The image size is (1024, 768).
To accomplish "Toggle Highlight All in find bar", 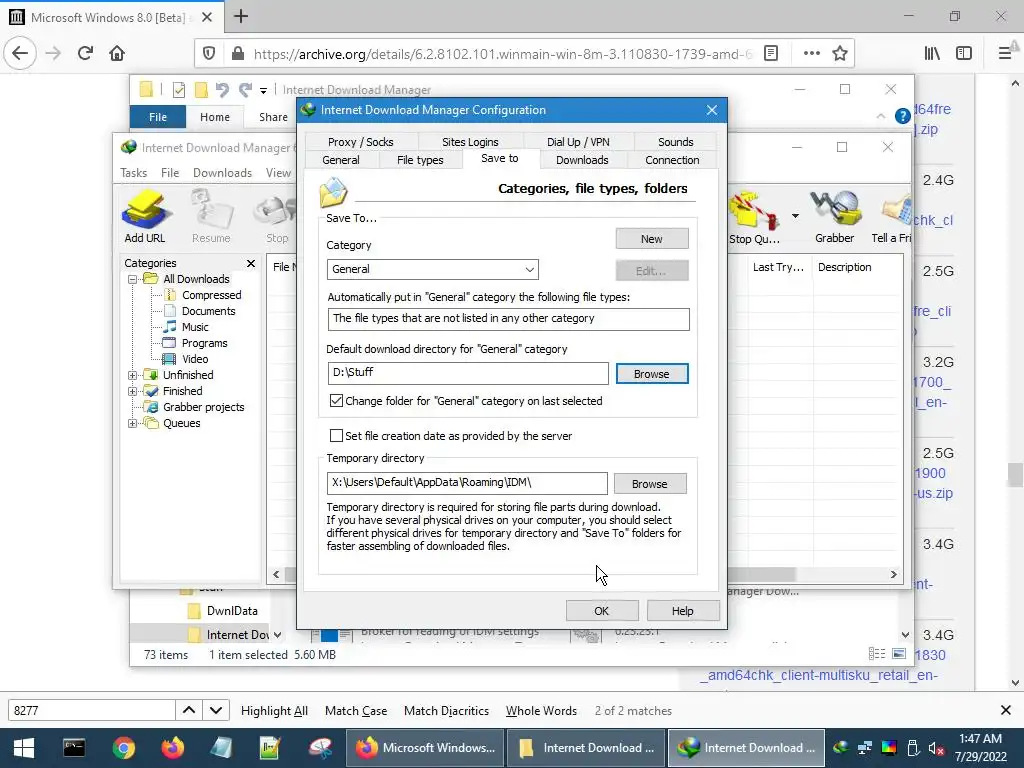I will pyautogui.click(x=274, y=711).
